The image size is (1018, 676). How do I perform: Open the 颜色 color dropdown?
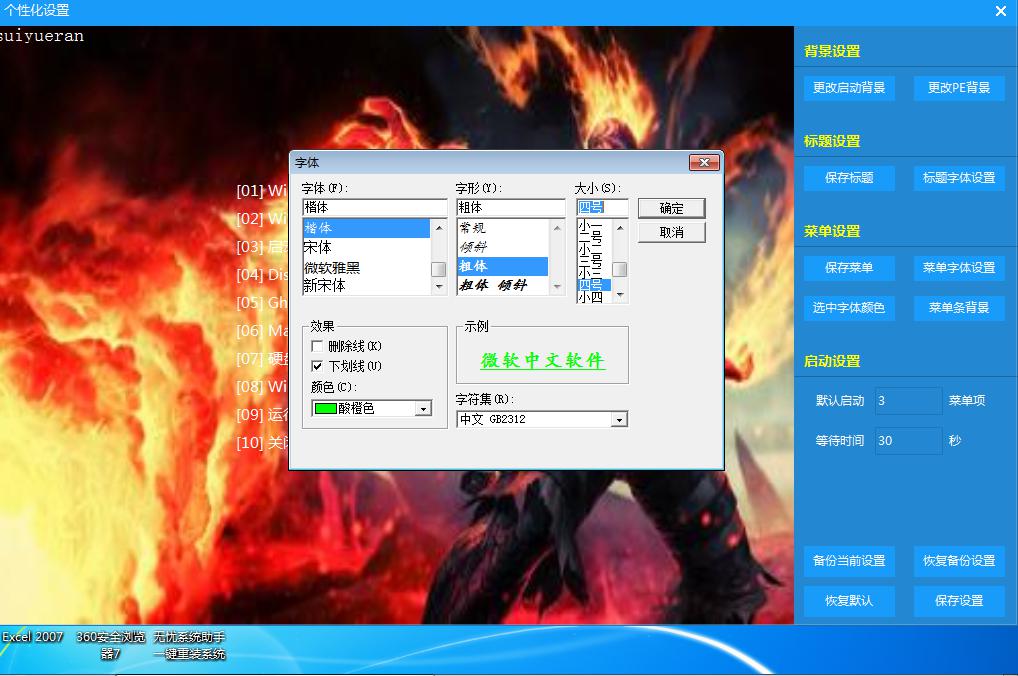pyautogui.click(x=423, y=408)
